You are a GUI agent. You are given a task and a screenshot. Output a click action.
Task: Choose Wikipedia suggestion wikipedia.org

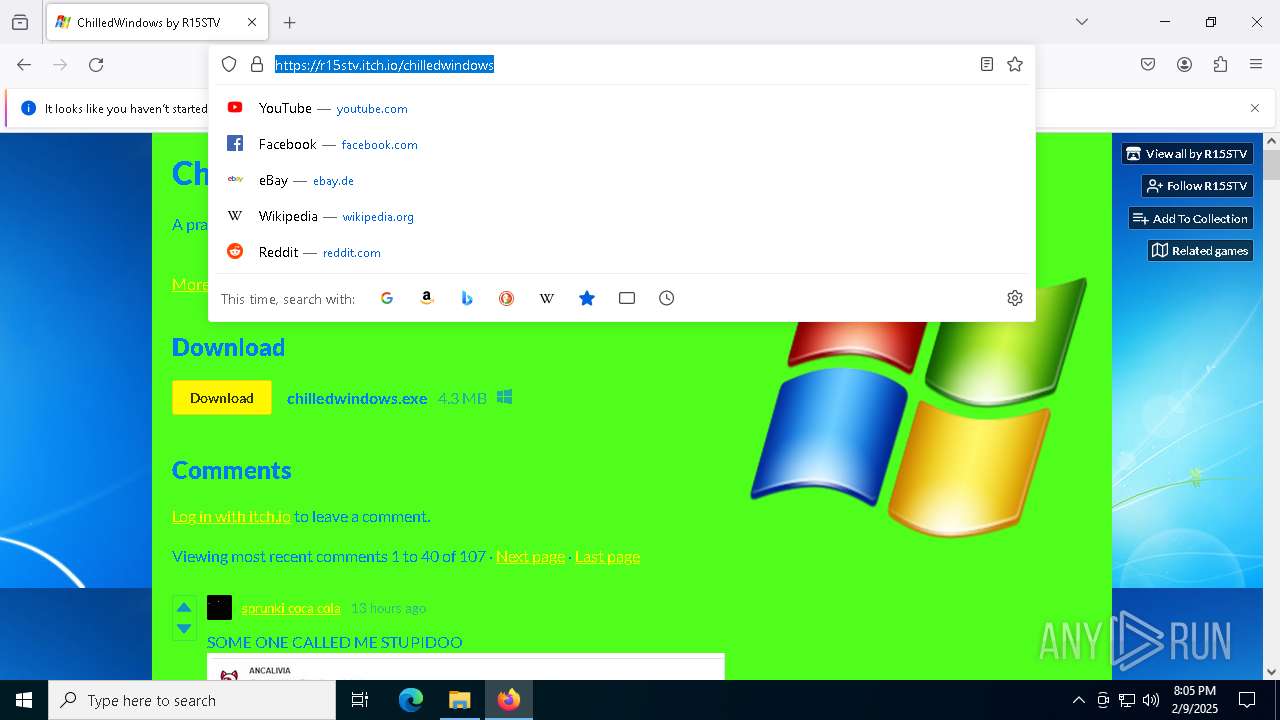click(x=621, y=216)
